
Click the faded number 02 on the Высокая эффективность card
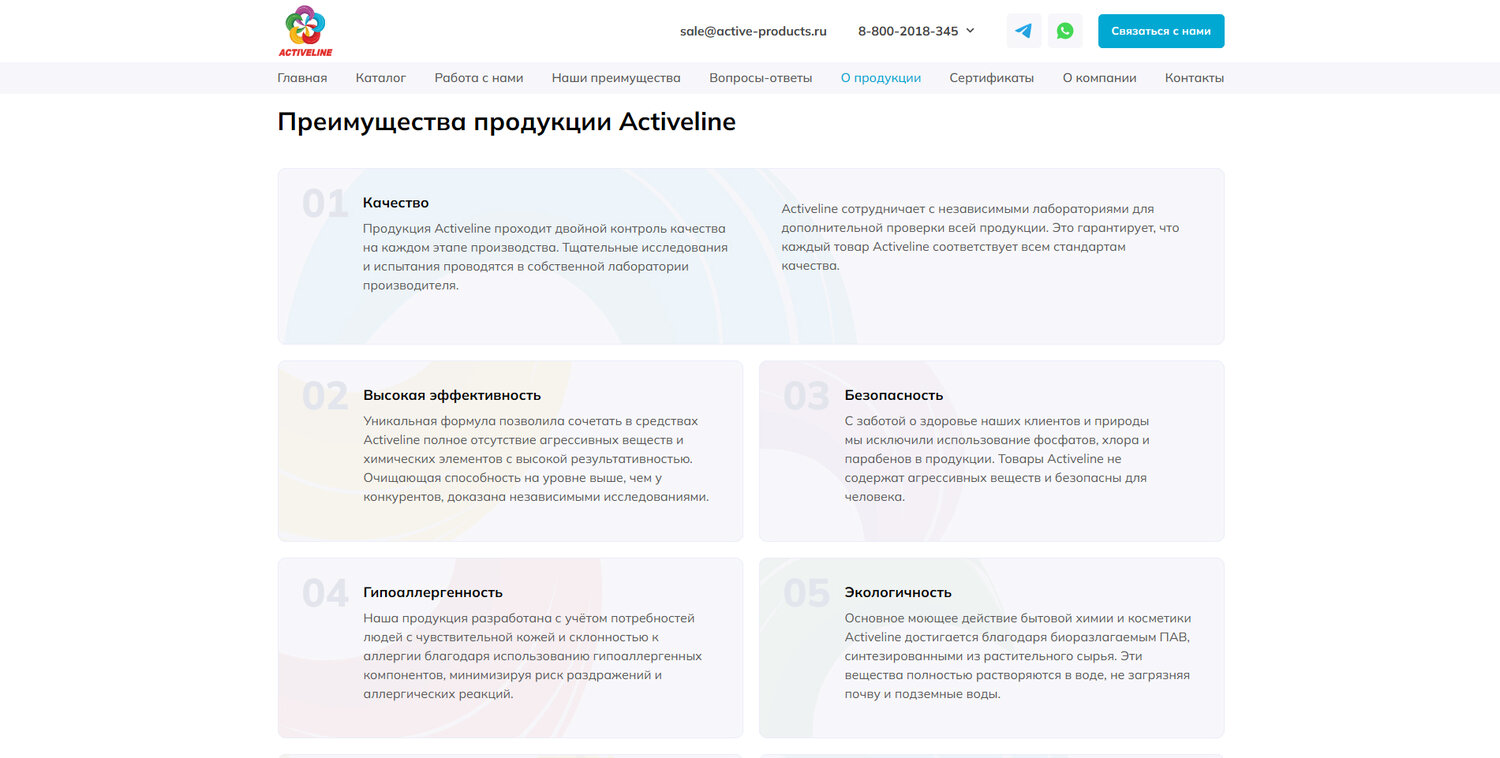coord(325,397)
